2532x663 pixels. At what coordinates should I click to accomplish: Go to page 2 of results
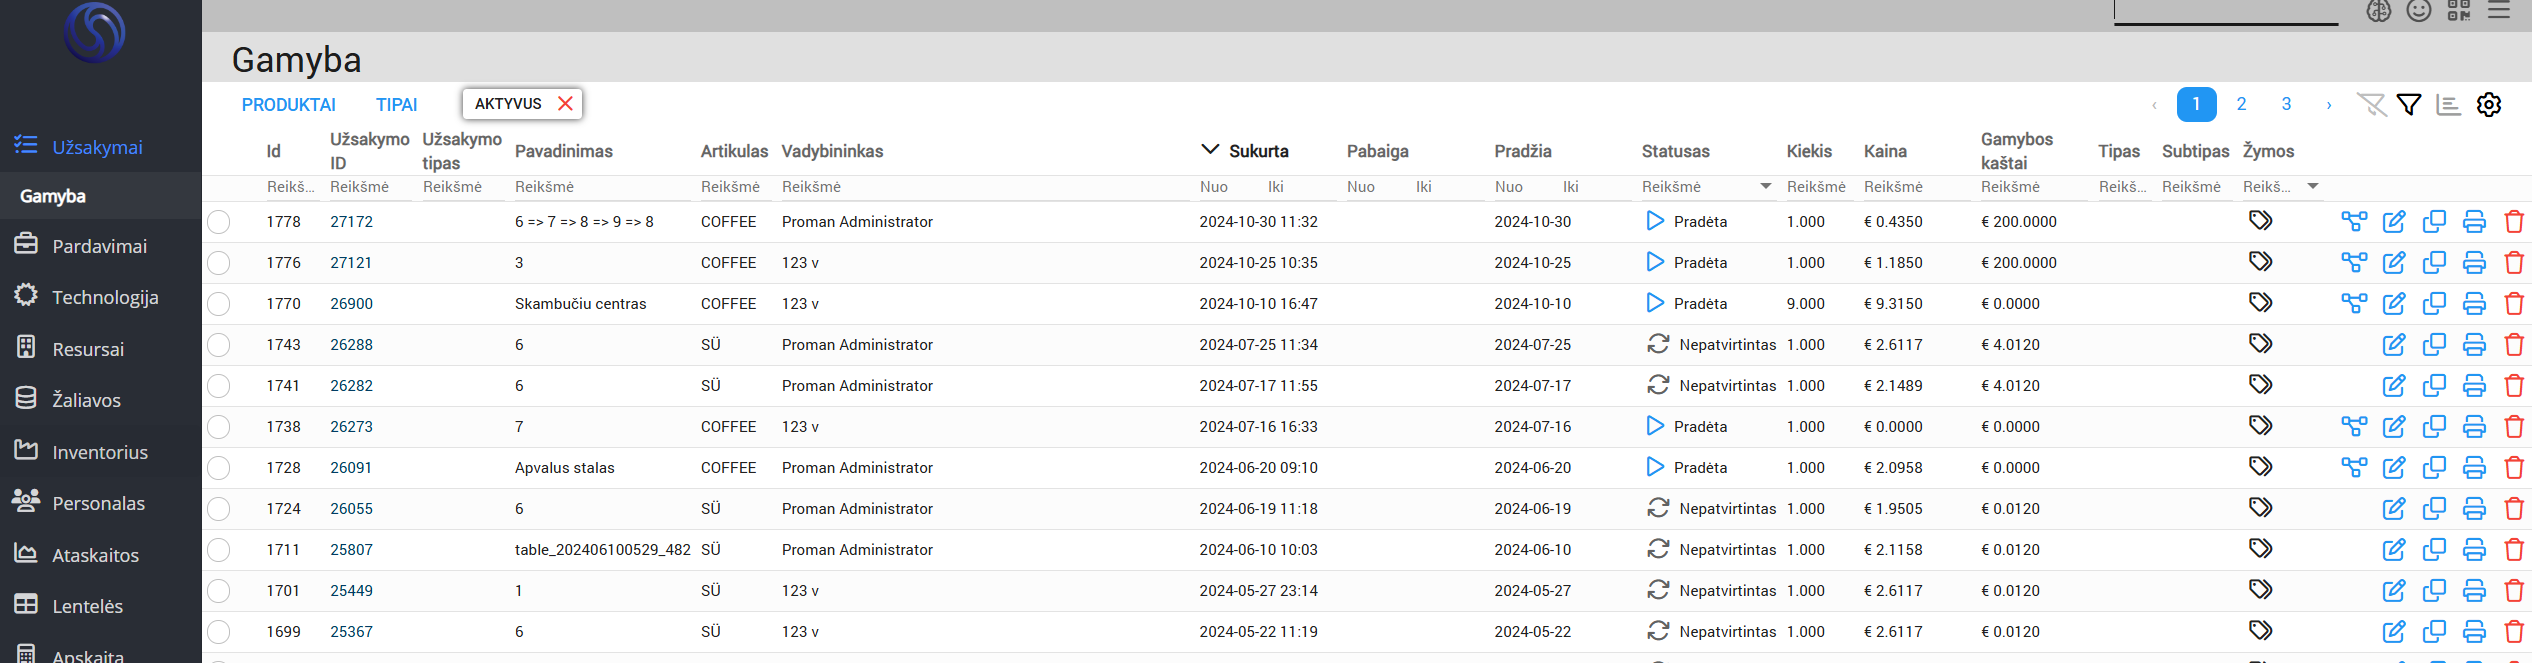[x=2241, y=105]
